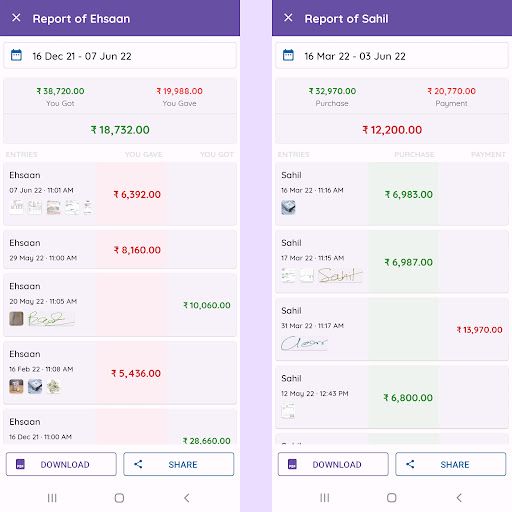Select the 16 Dec 21 - 07 Jun 22 date field
This screenshot has width=512, height=512.
[120, 56]
